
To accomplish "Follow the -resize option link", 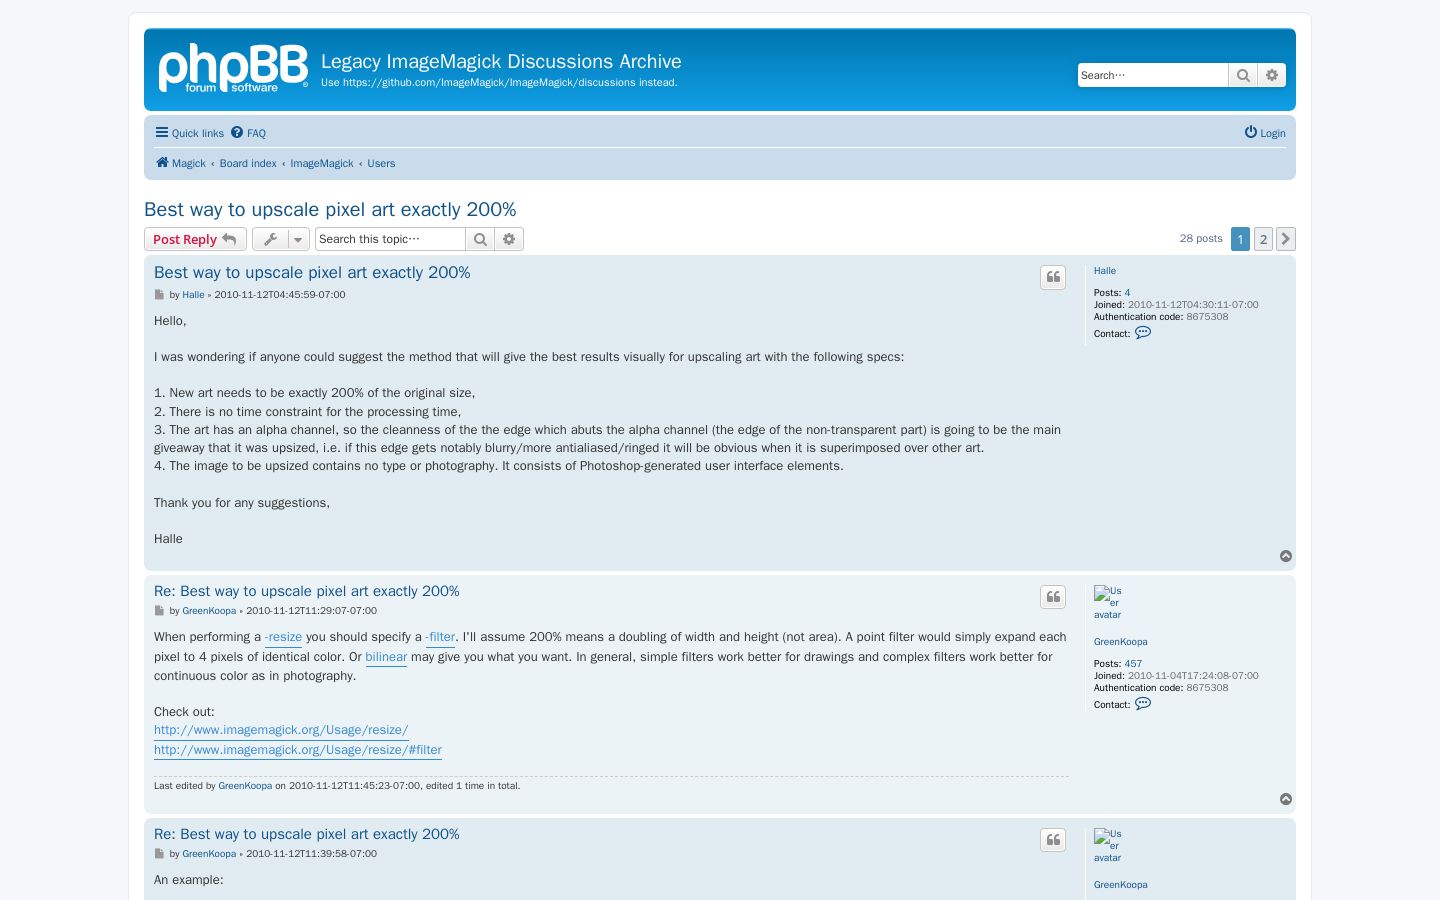I will [283, 637].
